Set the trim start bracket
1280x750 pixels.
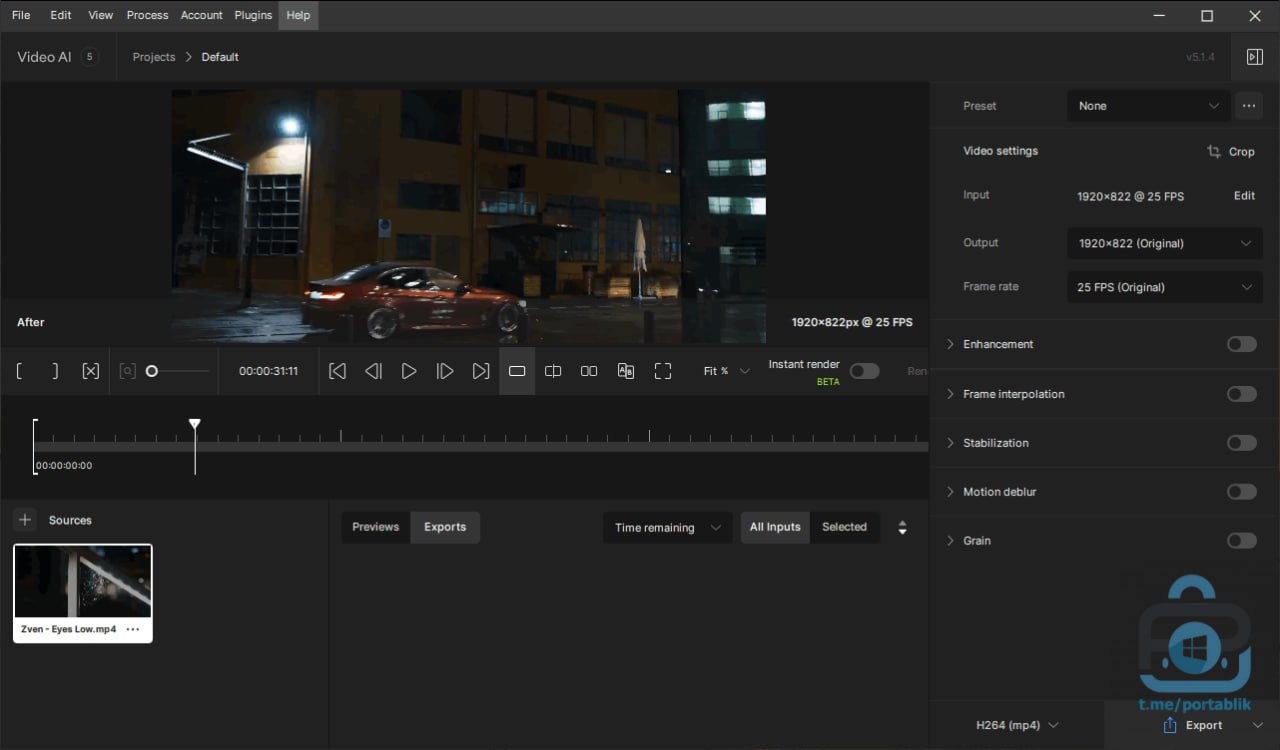(x=19, y=371)
